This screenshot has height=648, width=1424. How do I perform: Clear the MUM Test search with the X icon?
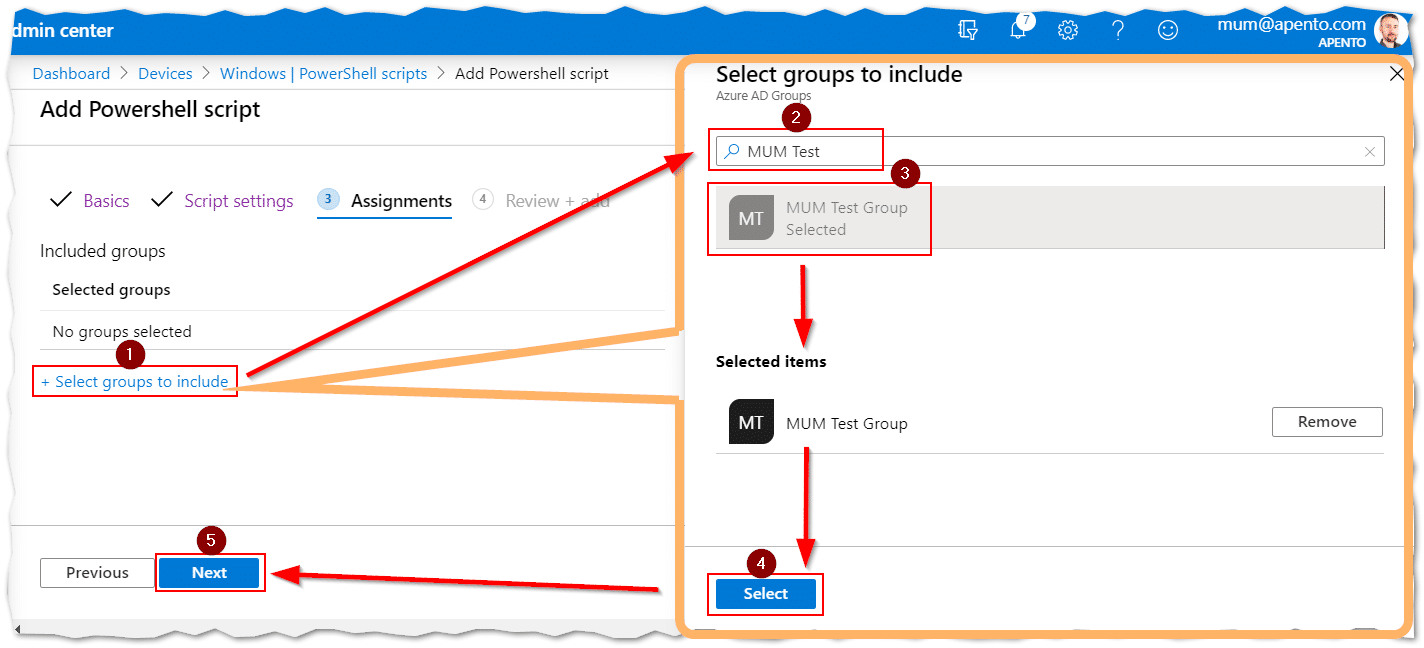click(x=1369, y=150)
